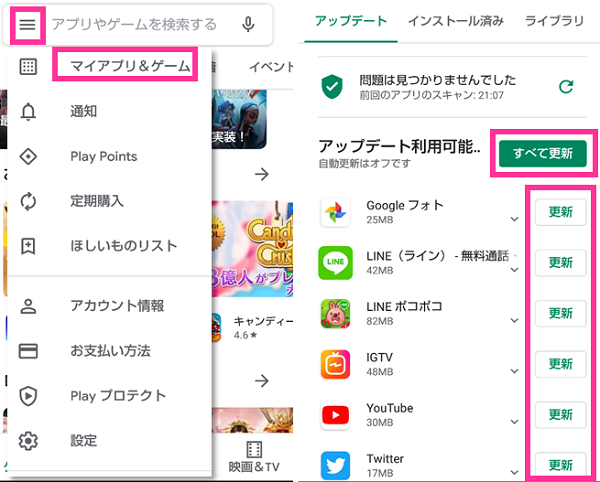Click 更新 button for LINE（ライン）

(561, 263)
